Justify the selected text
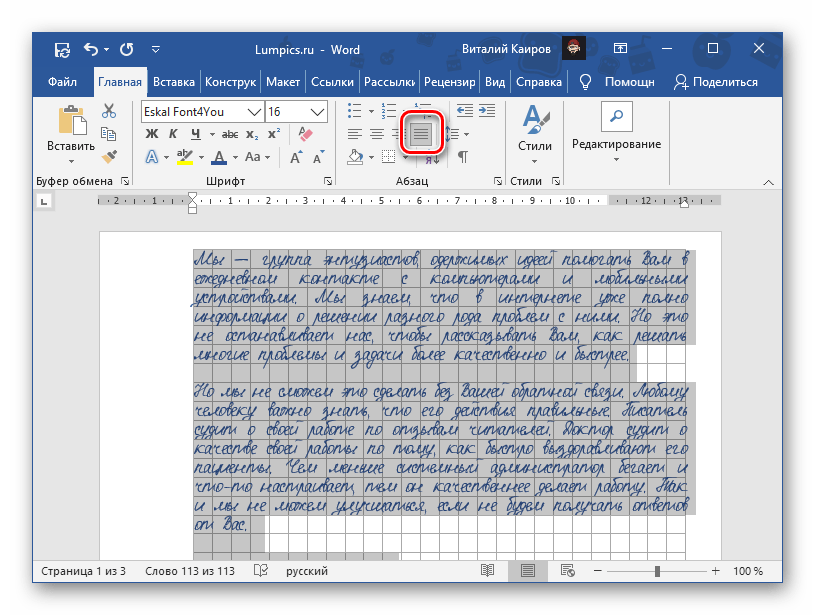Image resolution: width=815 pixels, height=615 pixels. click(423, 135)
